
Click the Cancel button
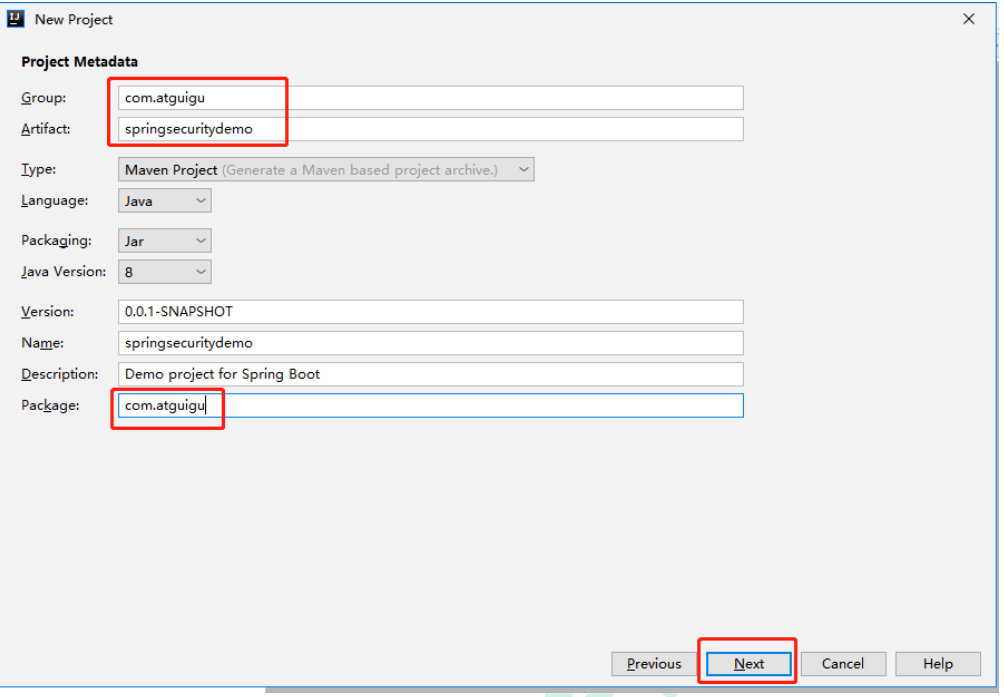pyautogui.click(x=843, y=664)
